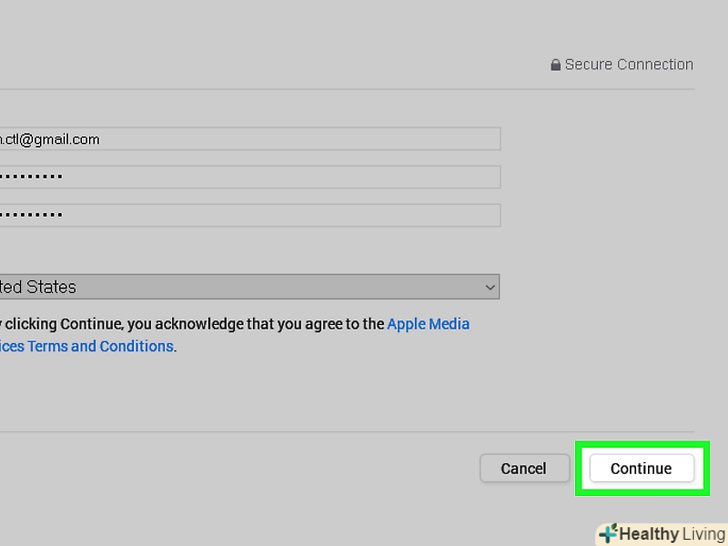728x546 pixels.
Task: Open the United States country dropdown
Action: click(x=250, y=287)
